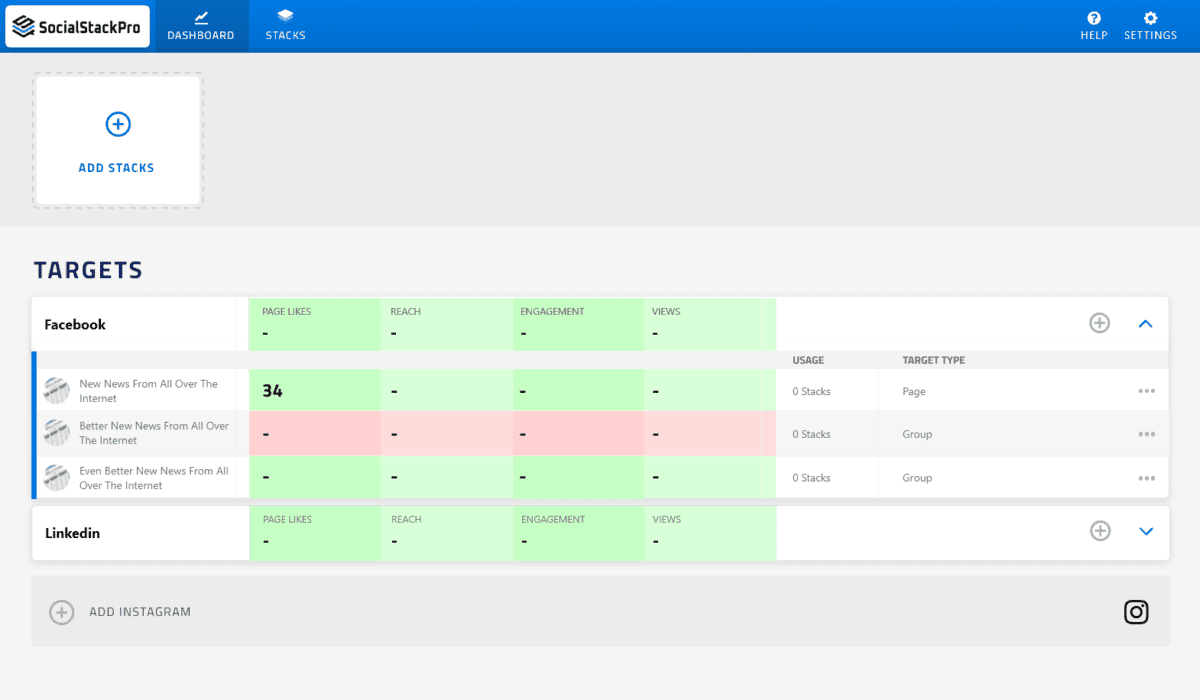1200x700 pixels.
Task: Click plus icon in Linkedin row
Action: pyautogui.click(x=1100, y=531)
